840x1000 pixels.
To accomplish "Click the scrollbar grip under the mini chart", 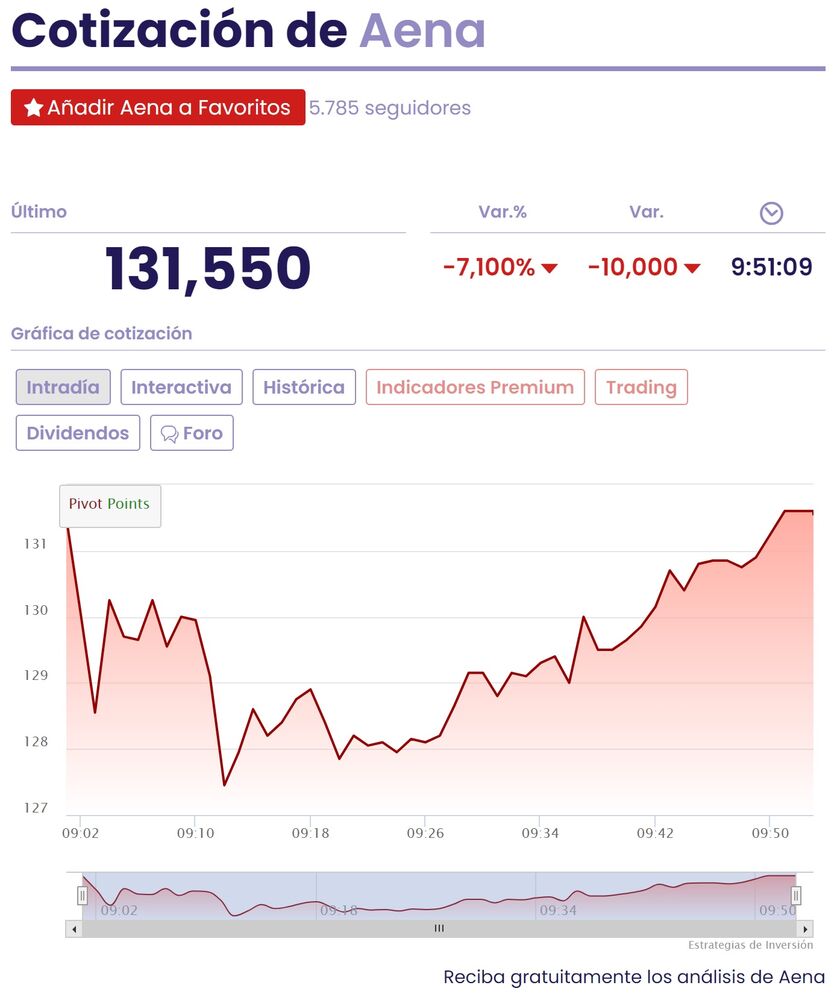I will coord(439,929).
